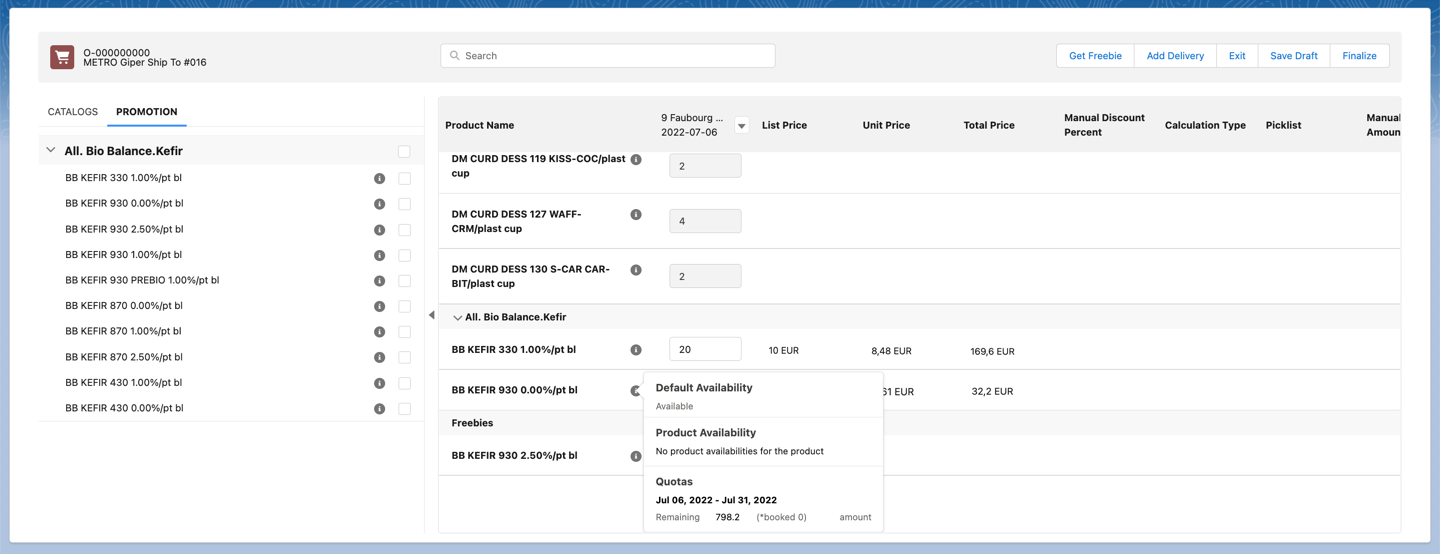Screen dimensions: 1440x554
Task: Check the All. Bio Balance.Kefir group checkbox
Action: [x=404, y=152]
